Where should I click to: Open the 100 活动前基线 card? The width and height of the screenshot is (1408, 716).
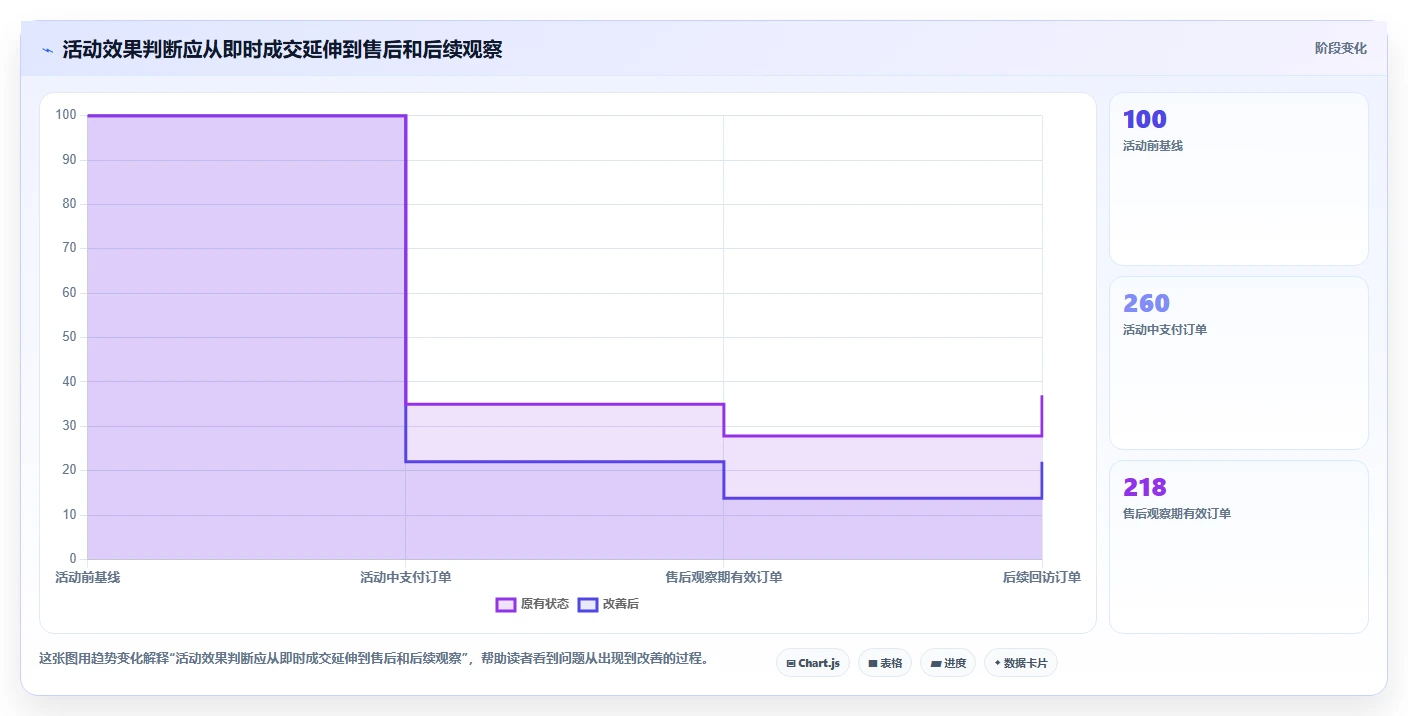click(1239, 179)
